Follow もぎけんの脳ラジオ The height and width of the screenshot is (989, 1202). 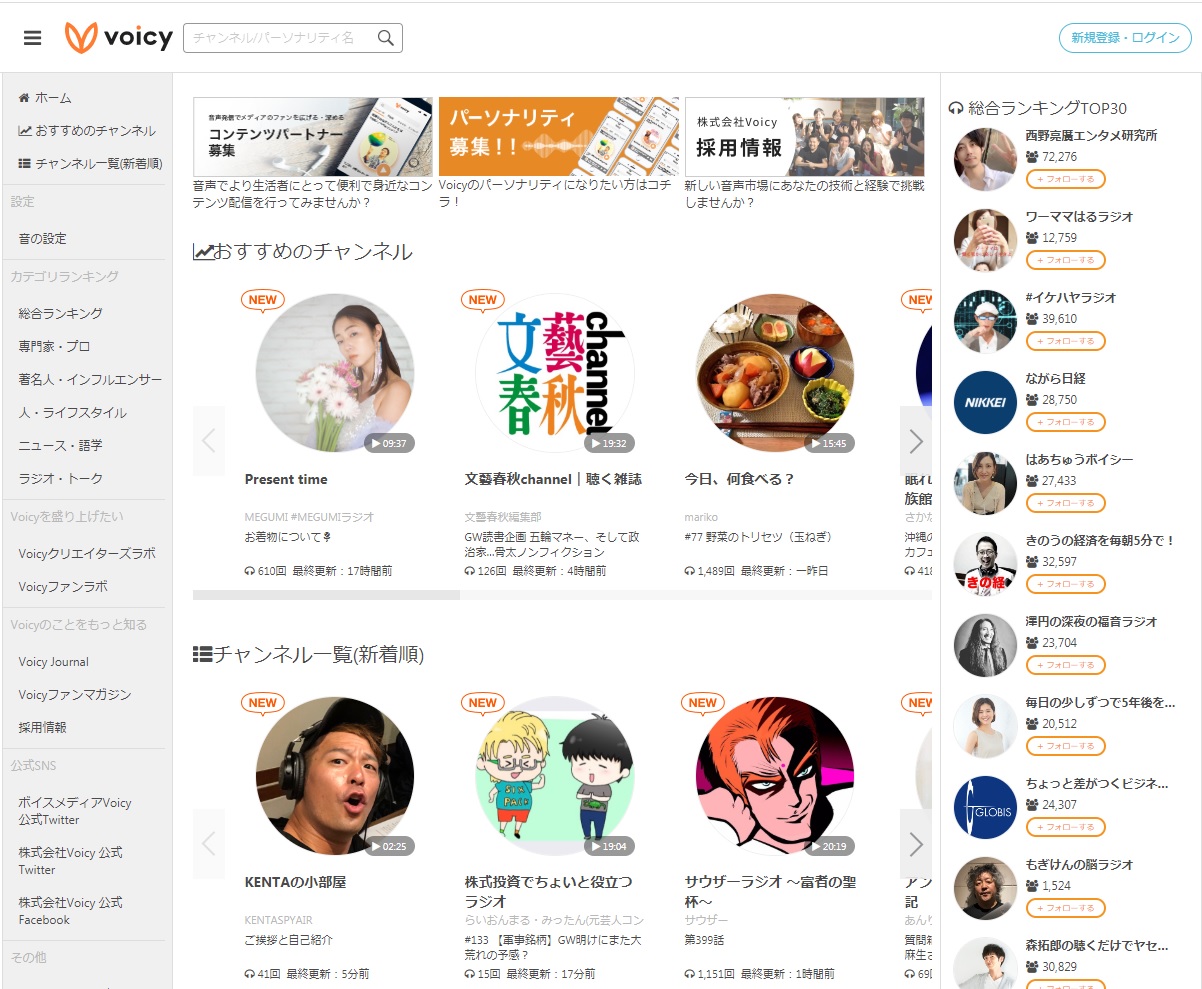[1065, 908]
